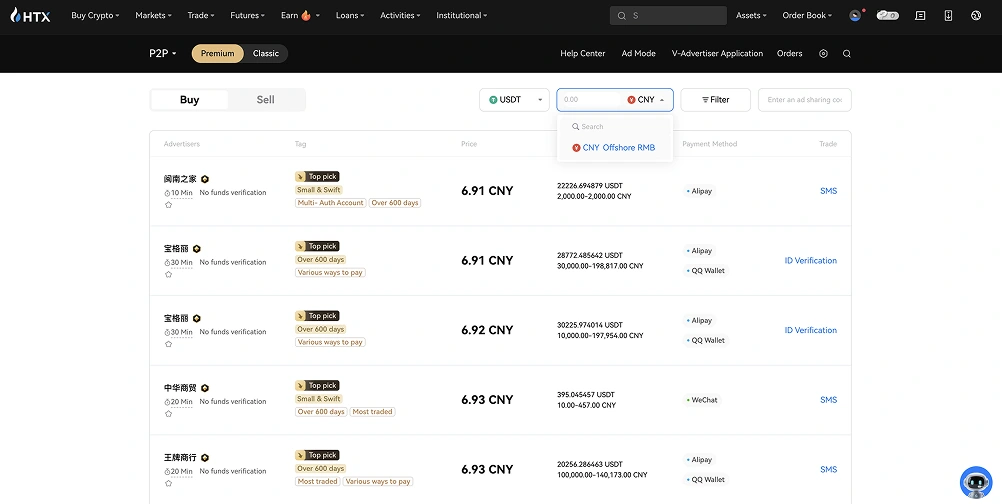Click ID Verification for 6.91 CNY 宝格丽
The width and height of the screenshot is (1002, 504).
[x=810, y=261]
